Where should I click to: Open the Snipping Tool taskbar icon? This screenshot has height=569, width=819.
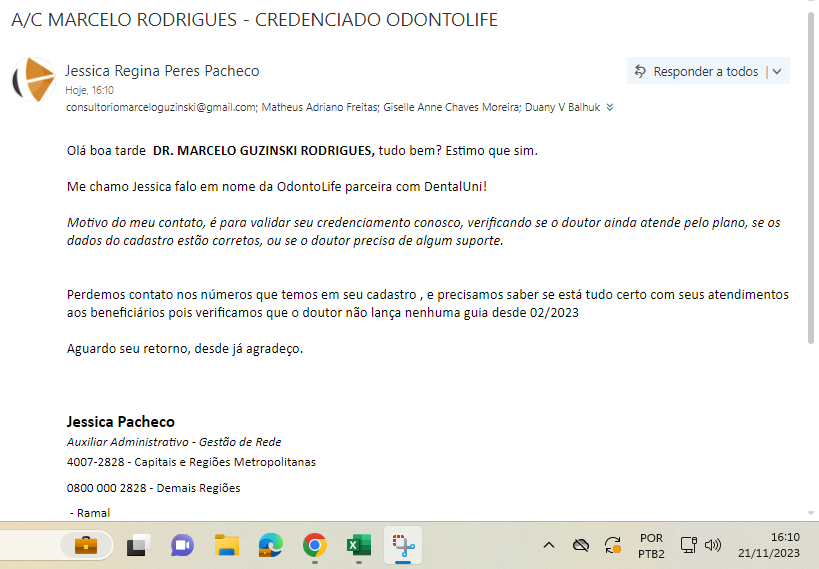click(403, 546)
